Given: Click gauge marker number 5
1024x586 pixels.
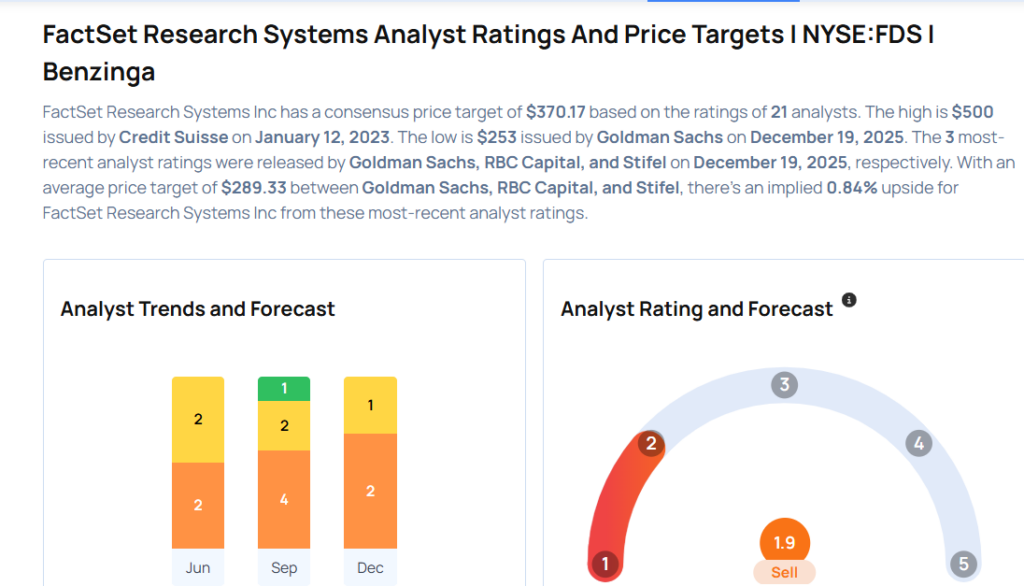Looking at the screenshot, I should pyautogui.click(x=964, y=564).
